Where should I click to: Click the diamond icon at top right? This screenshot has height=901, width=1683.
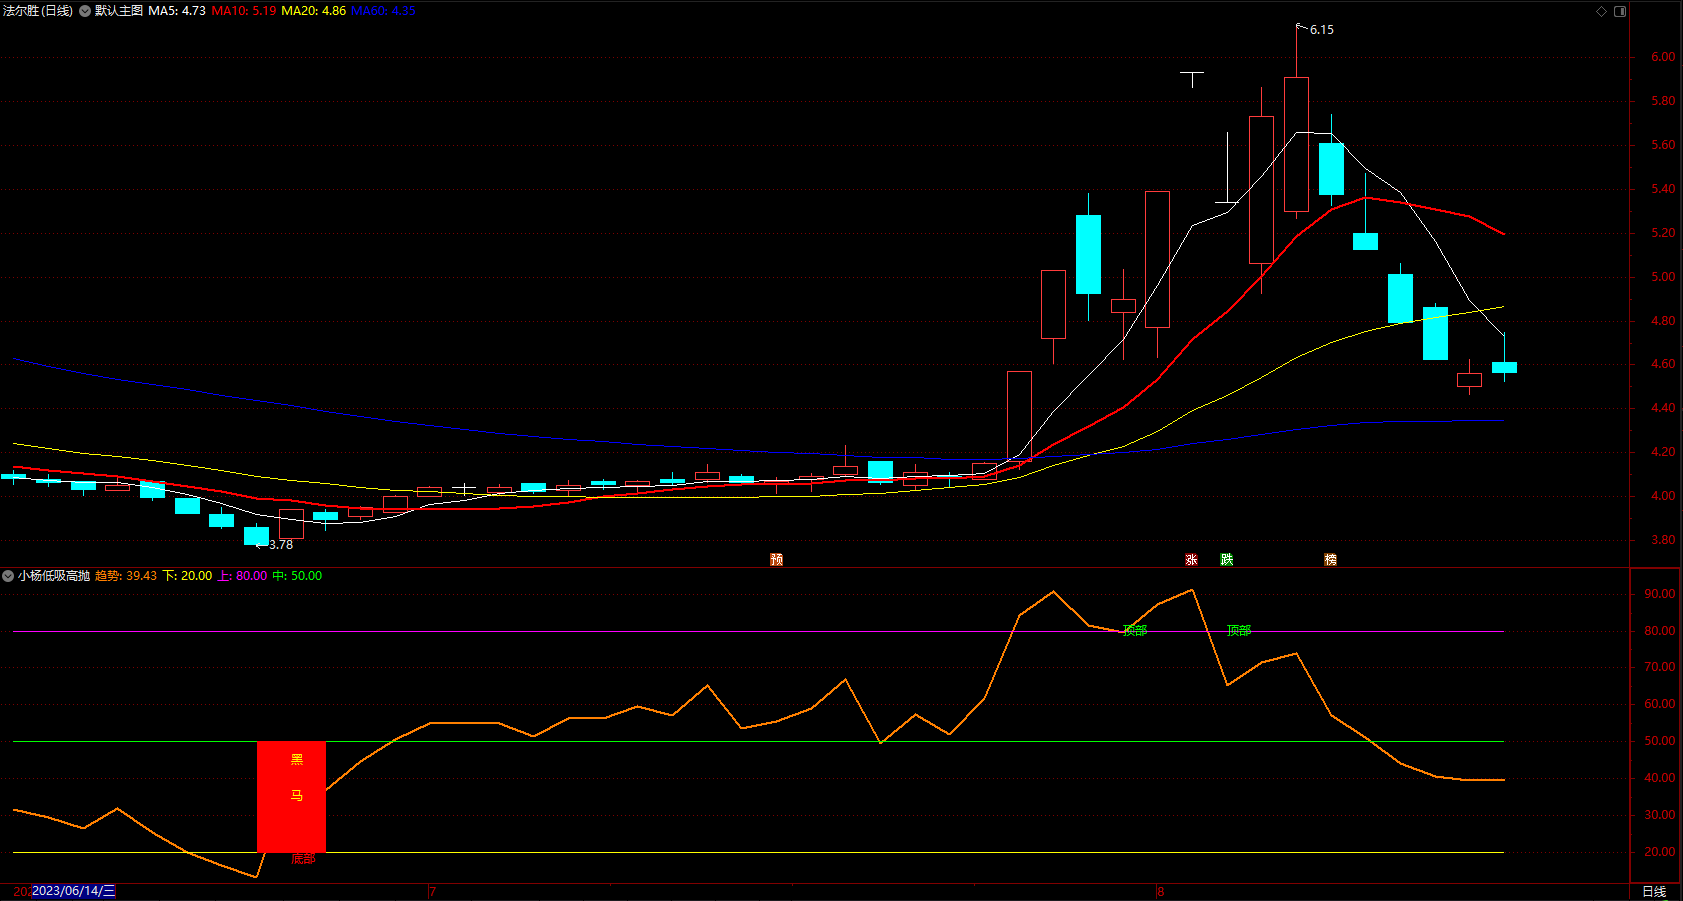point(1601,11)
